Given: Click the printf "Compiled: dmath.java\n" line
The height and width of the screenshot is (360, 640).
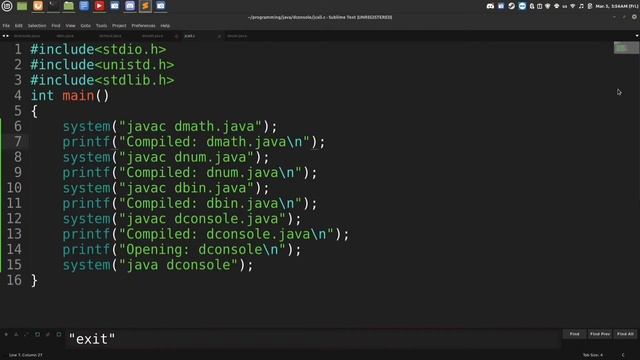Looking at the screenshot, I should 194,142.
